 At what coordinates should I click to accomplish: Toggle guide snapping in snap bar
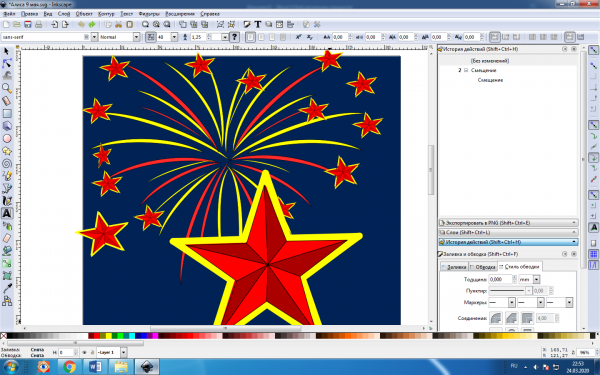tap(593, 265)
